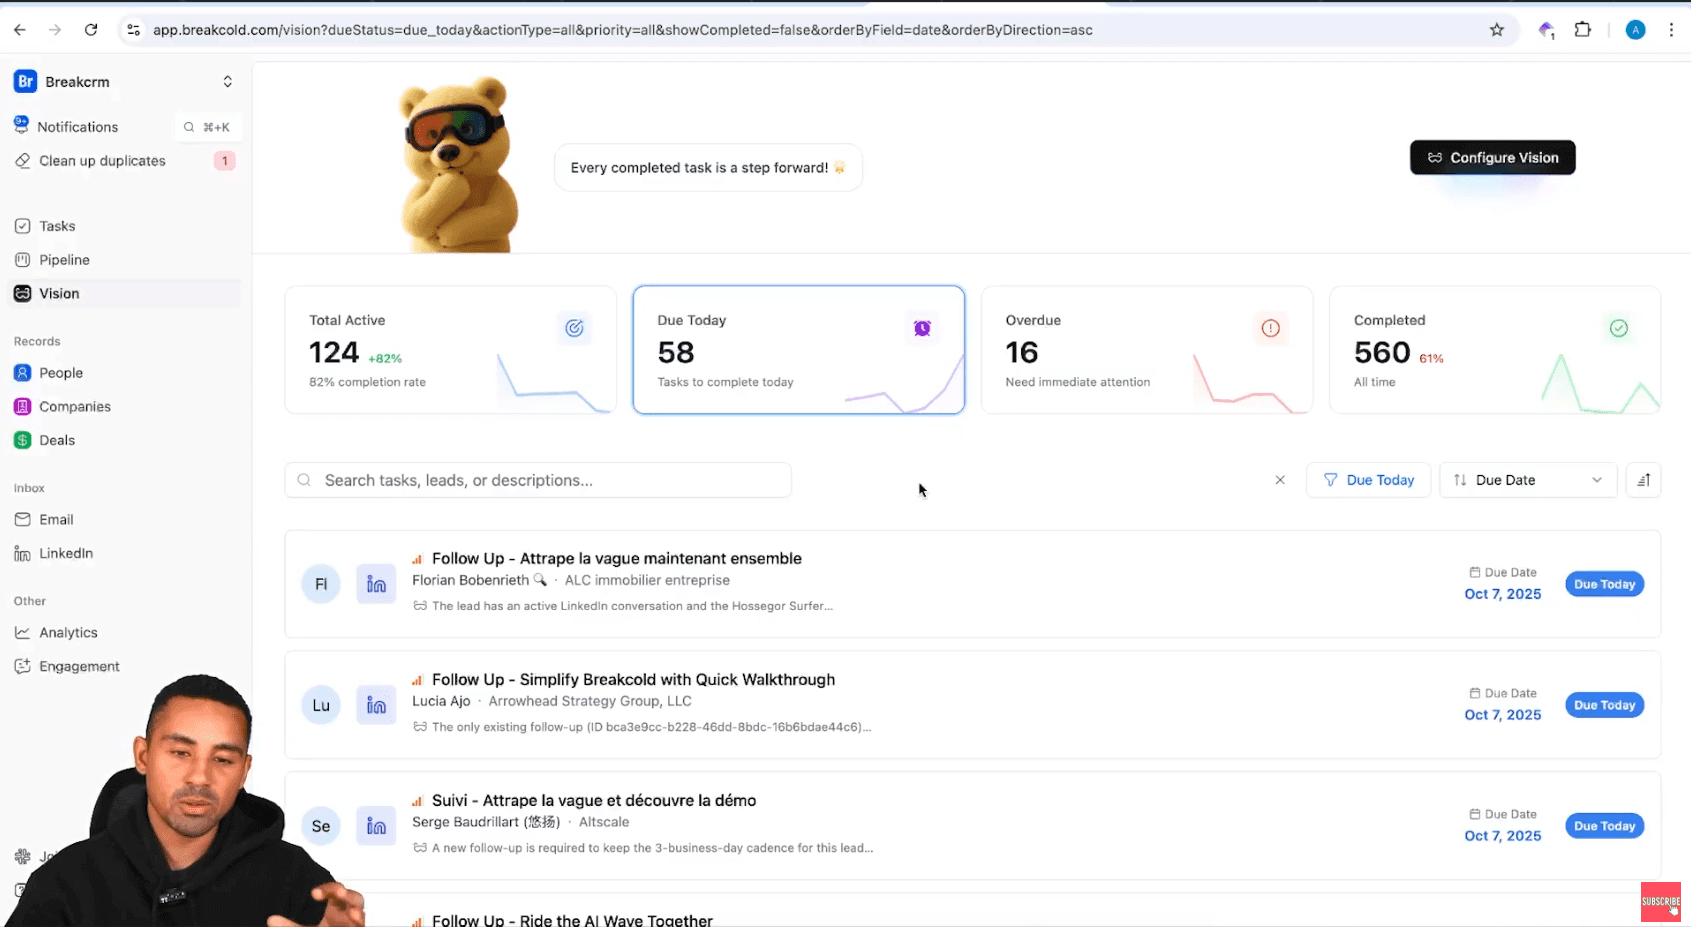This screenshot has height=927, width=1691.
Task: Click Serge Baudrillart lead name
Action: [x=486, y=822]
